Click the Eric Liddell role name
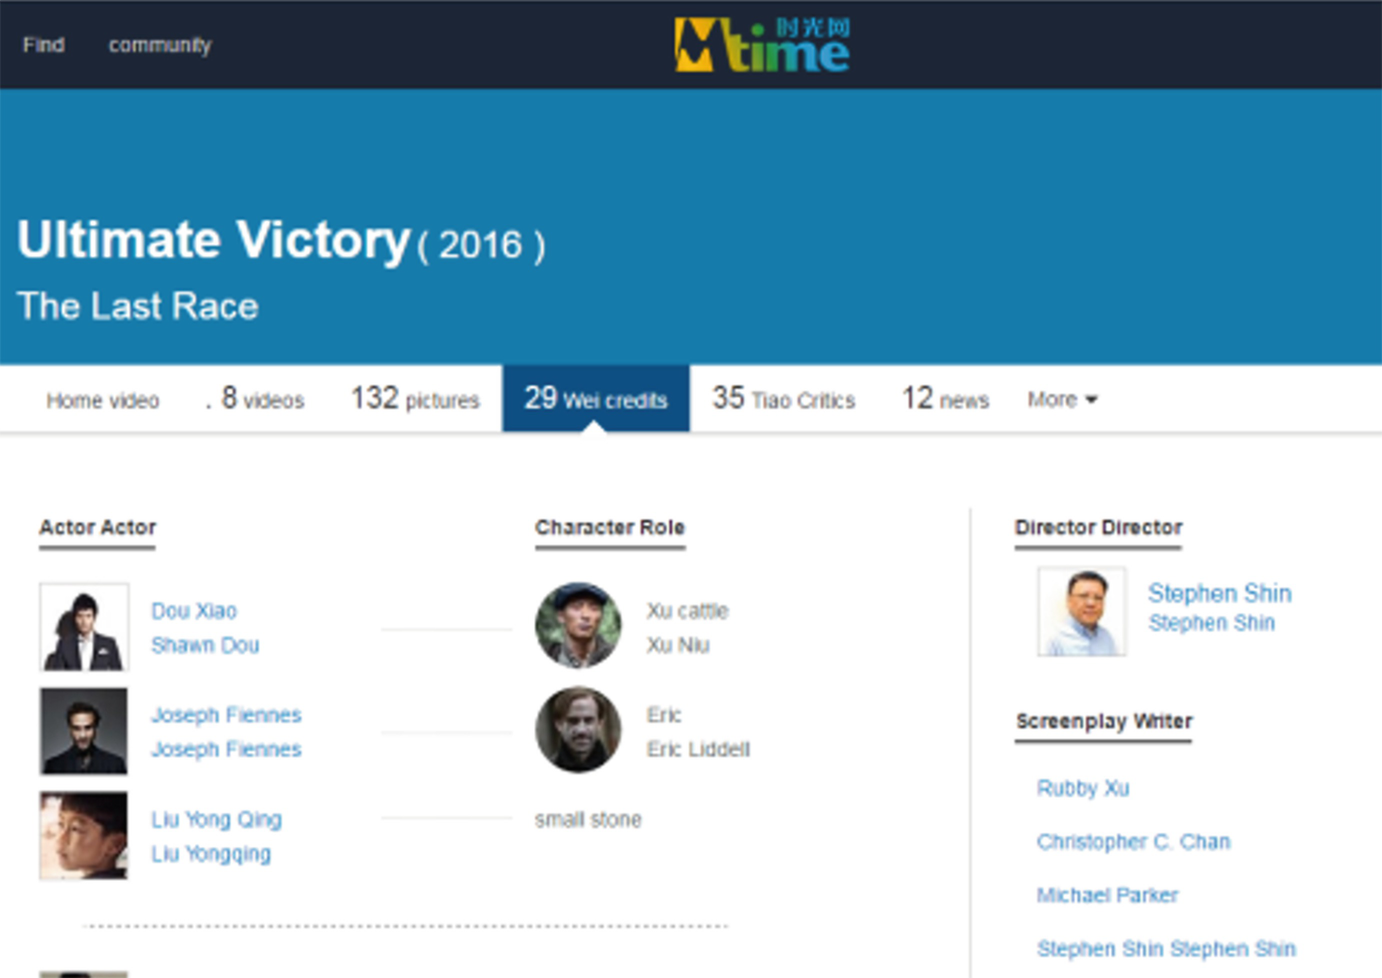 click(x=698, y=749)
